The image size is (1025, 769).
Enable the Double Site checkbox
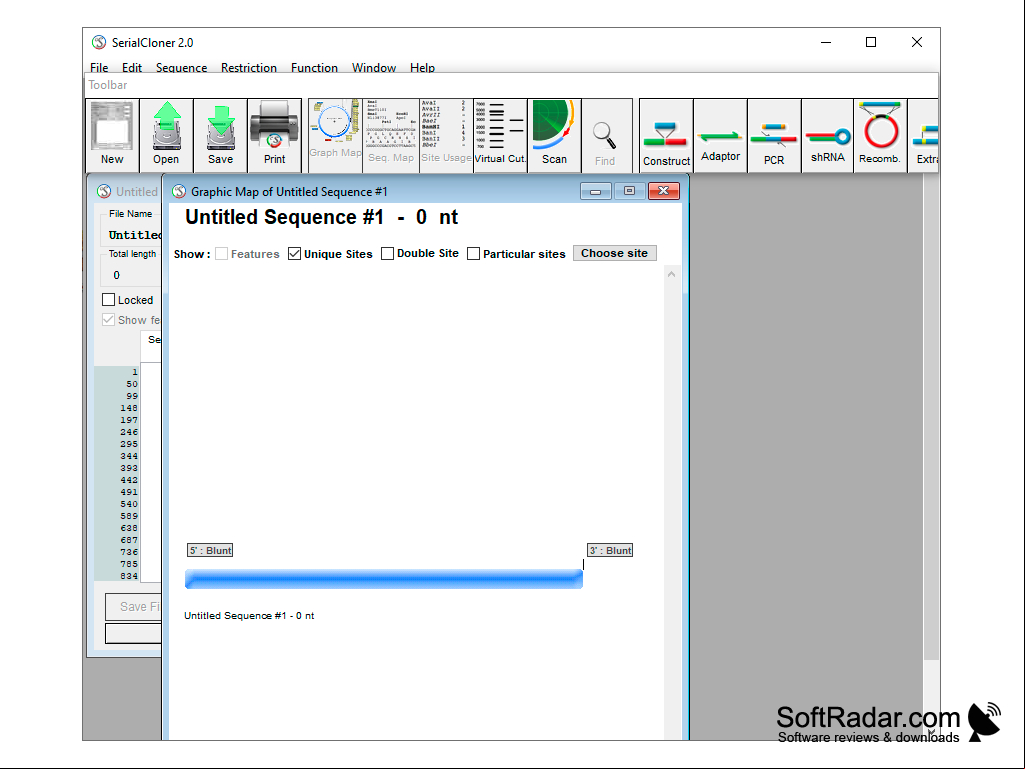pos(388,253)
